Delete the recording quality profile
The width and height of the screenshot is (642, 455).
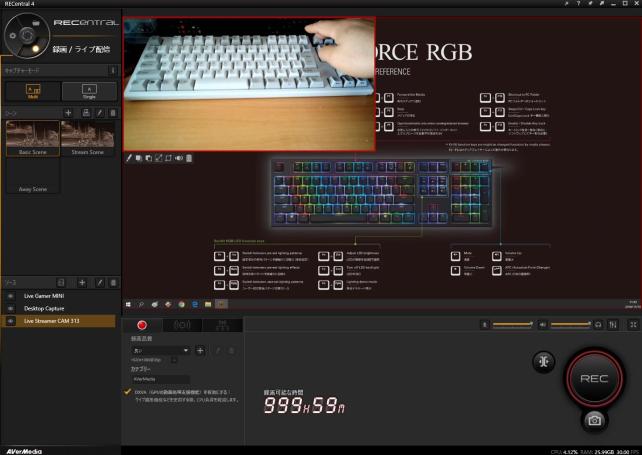231,351
